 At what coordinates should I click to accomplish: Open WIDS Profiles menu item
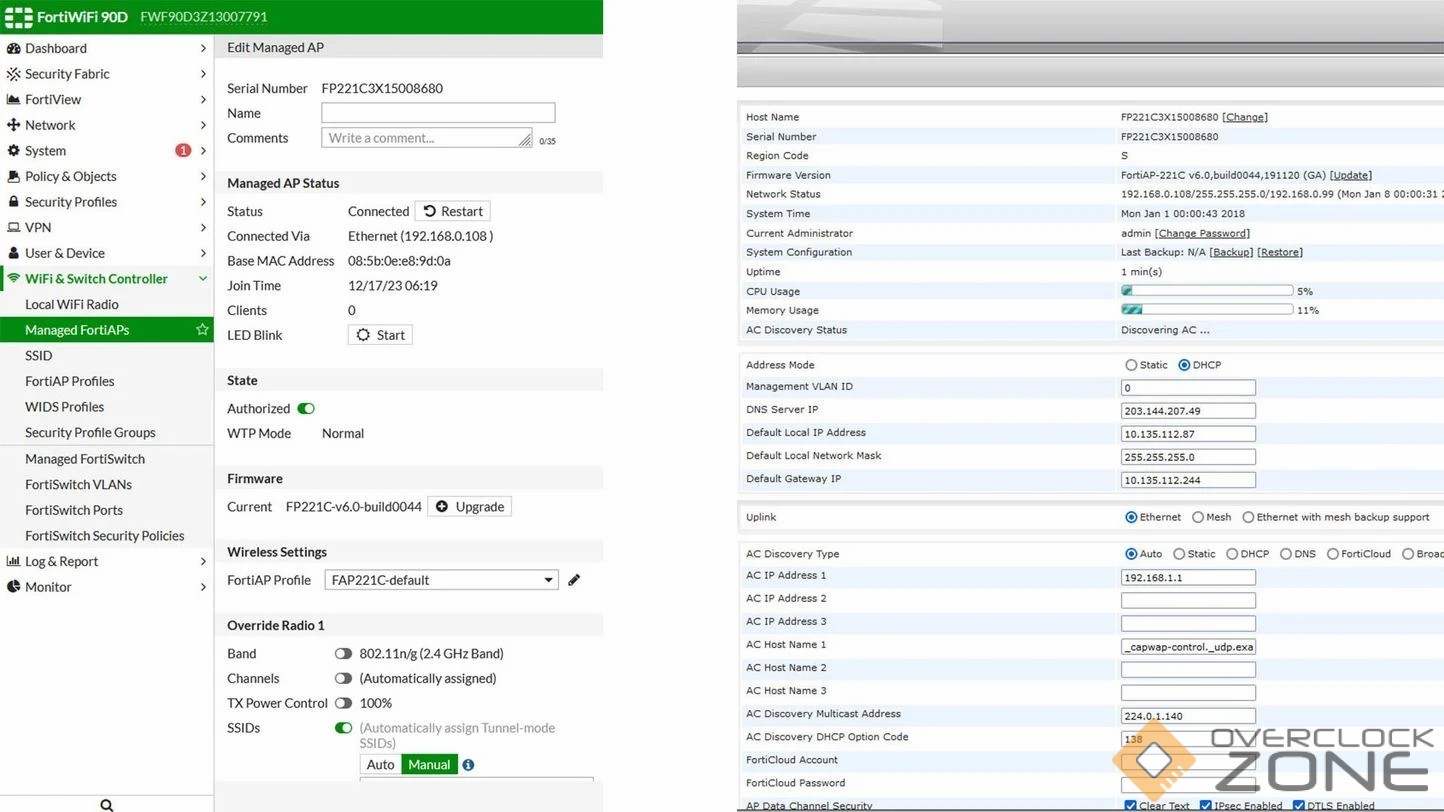pyautogui.click(x=65, y=407)
